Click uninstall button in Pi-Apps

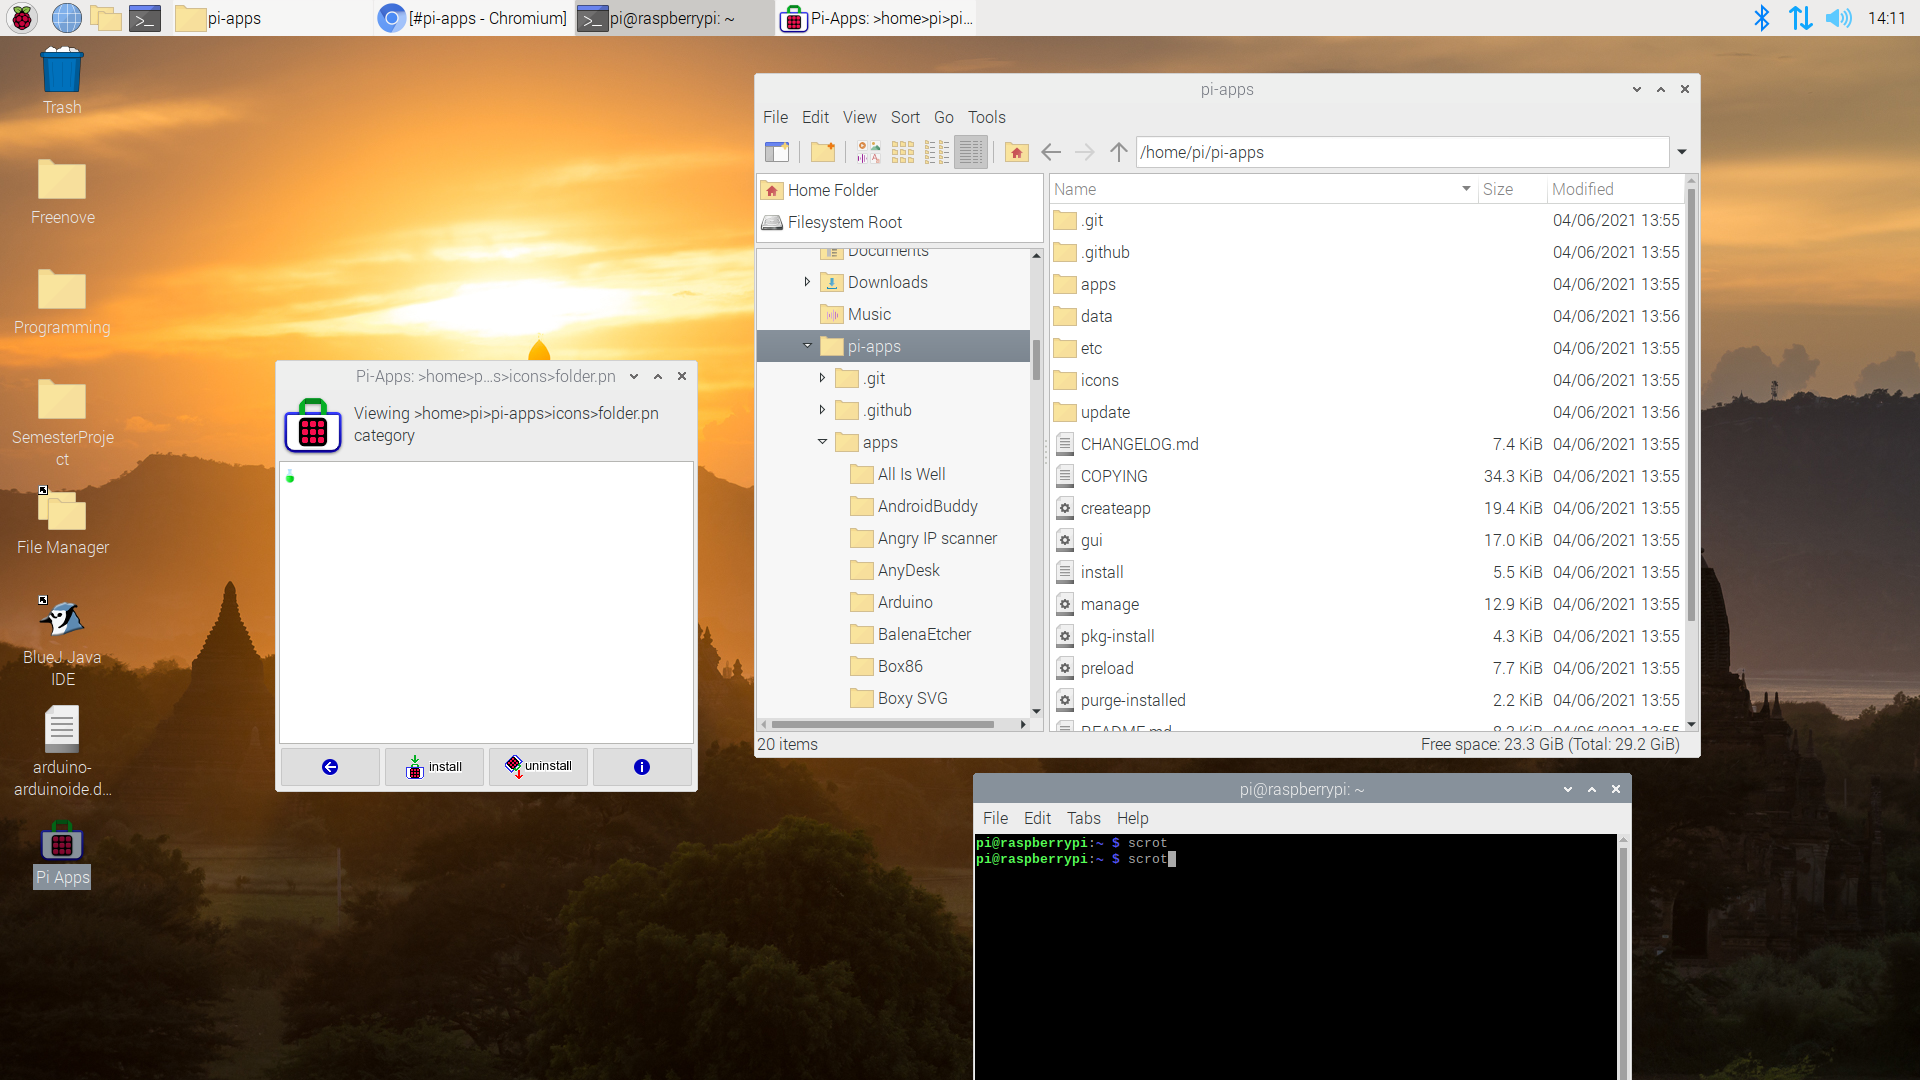[x=538, y=767]
